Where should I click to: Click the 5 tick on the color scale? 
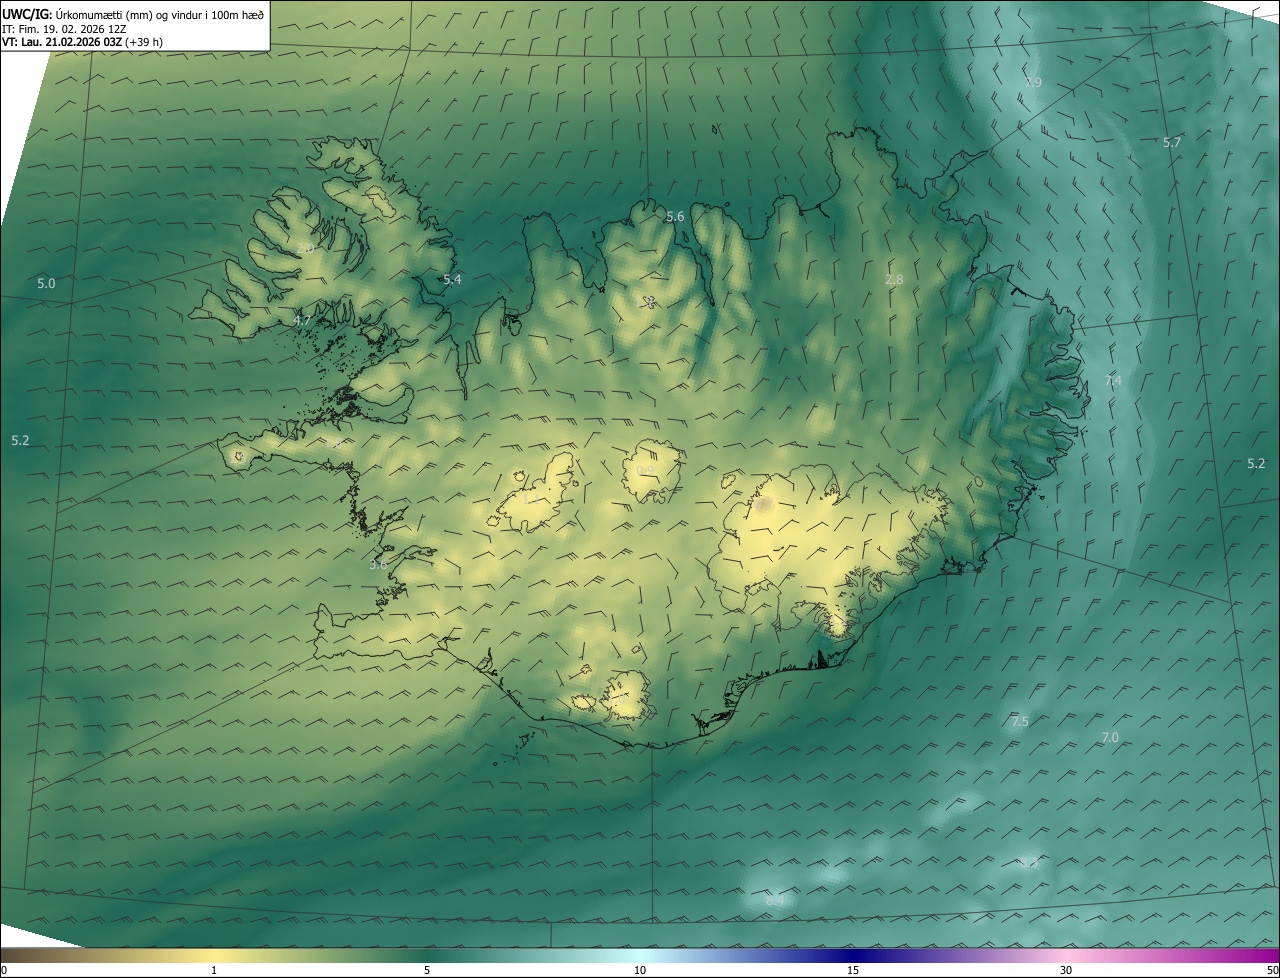tap(427, 970)
